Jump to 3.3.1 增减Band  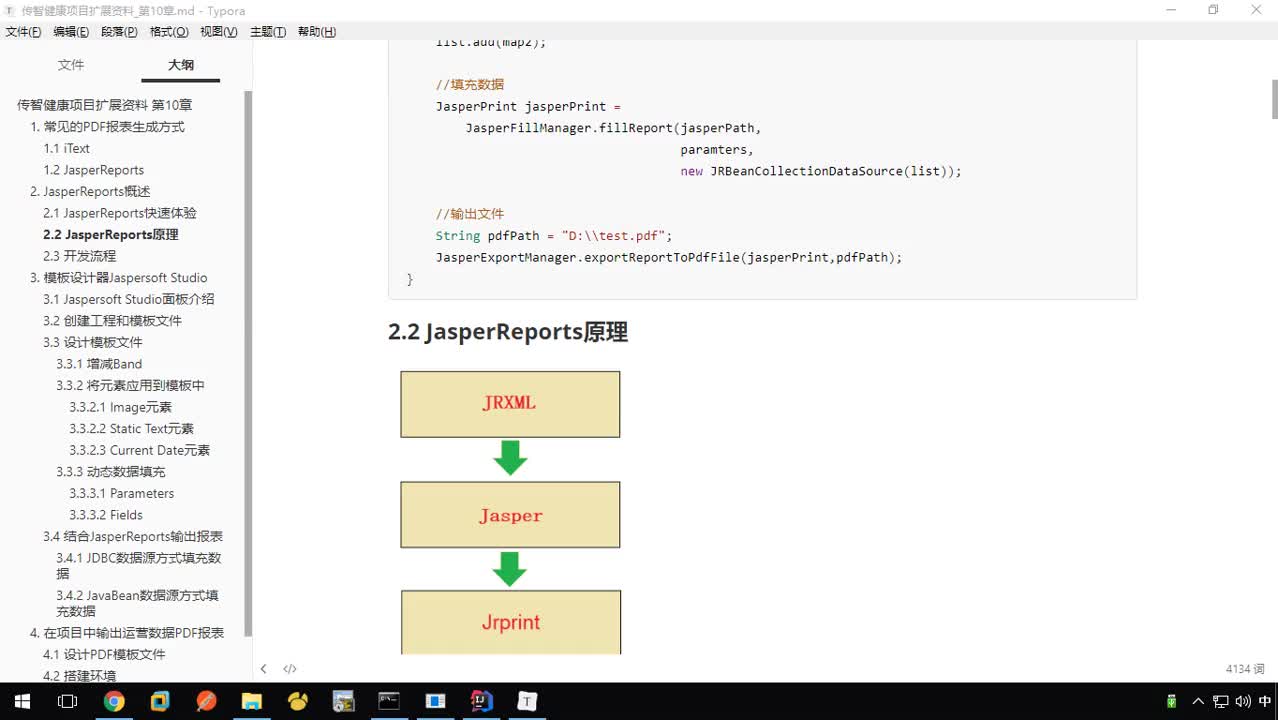tap(99, 364)
